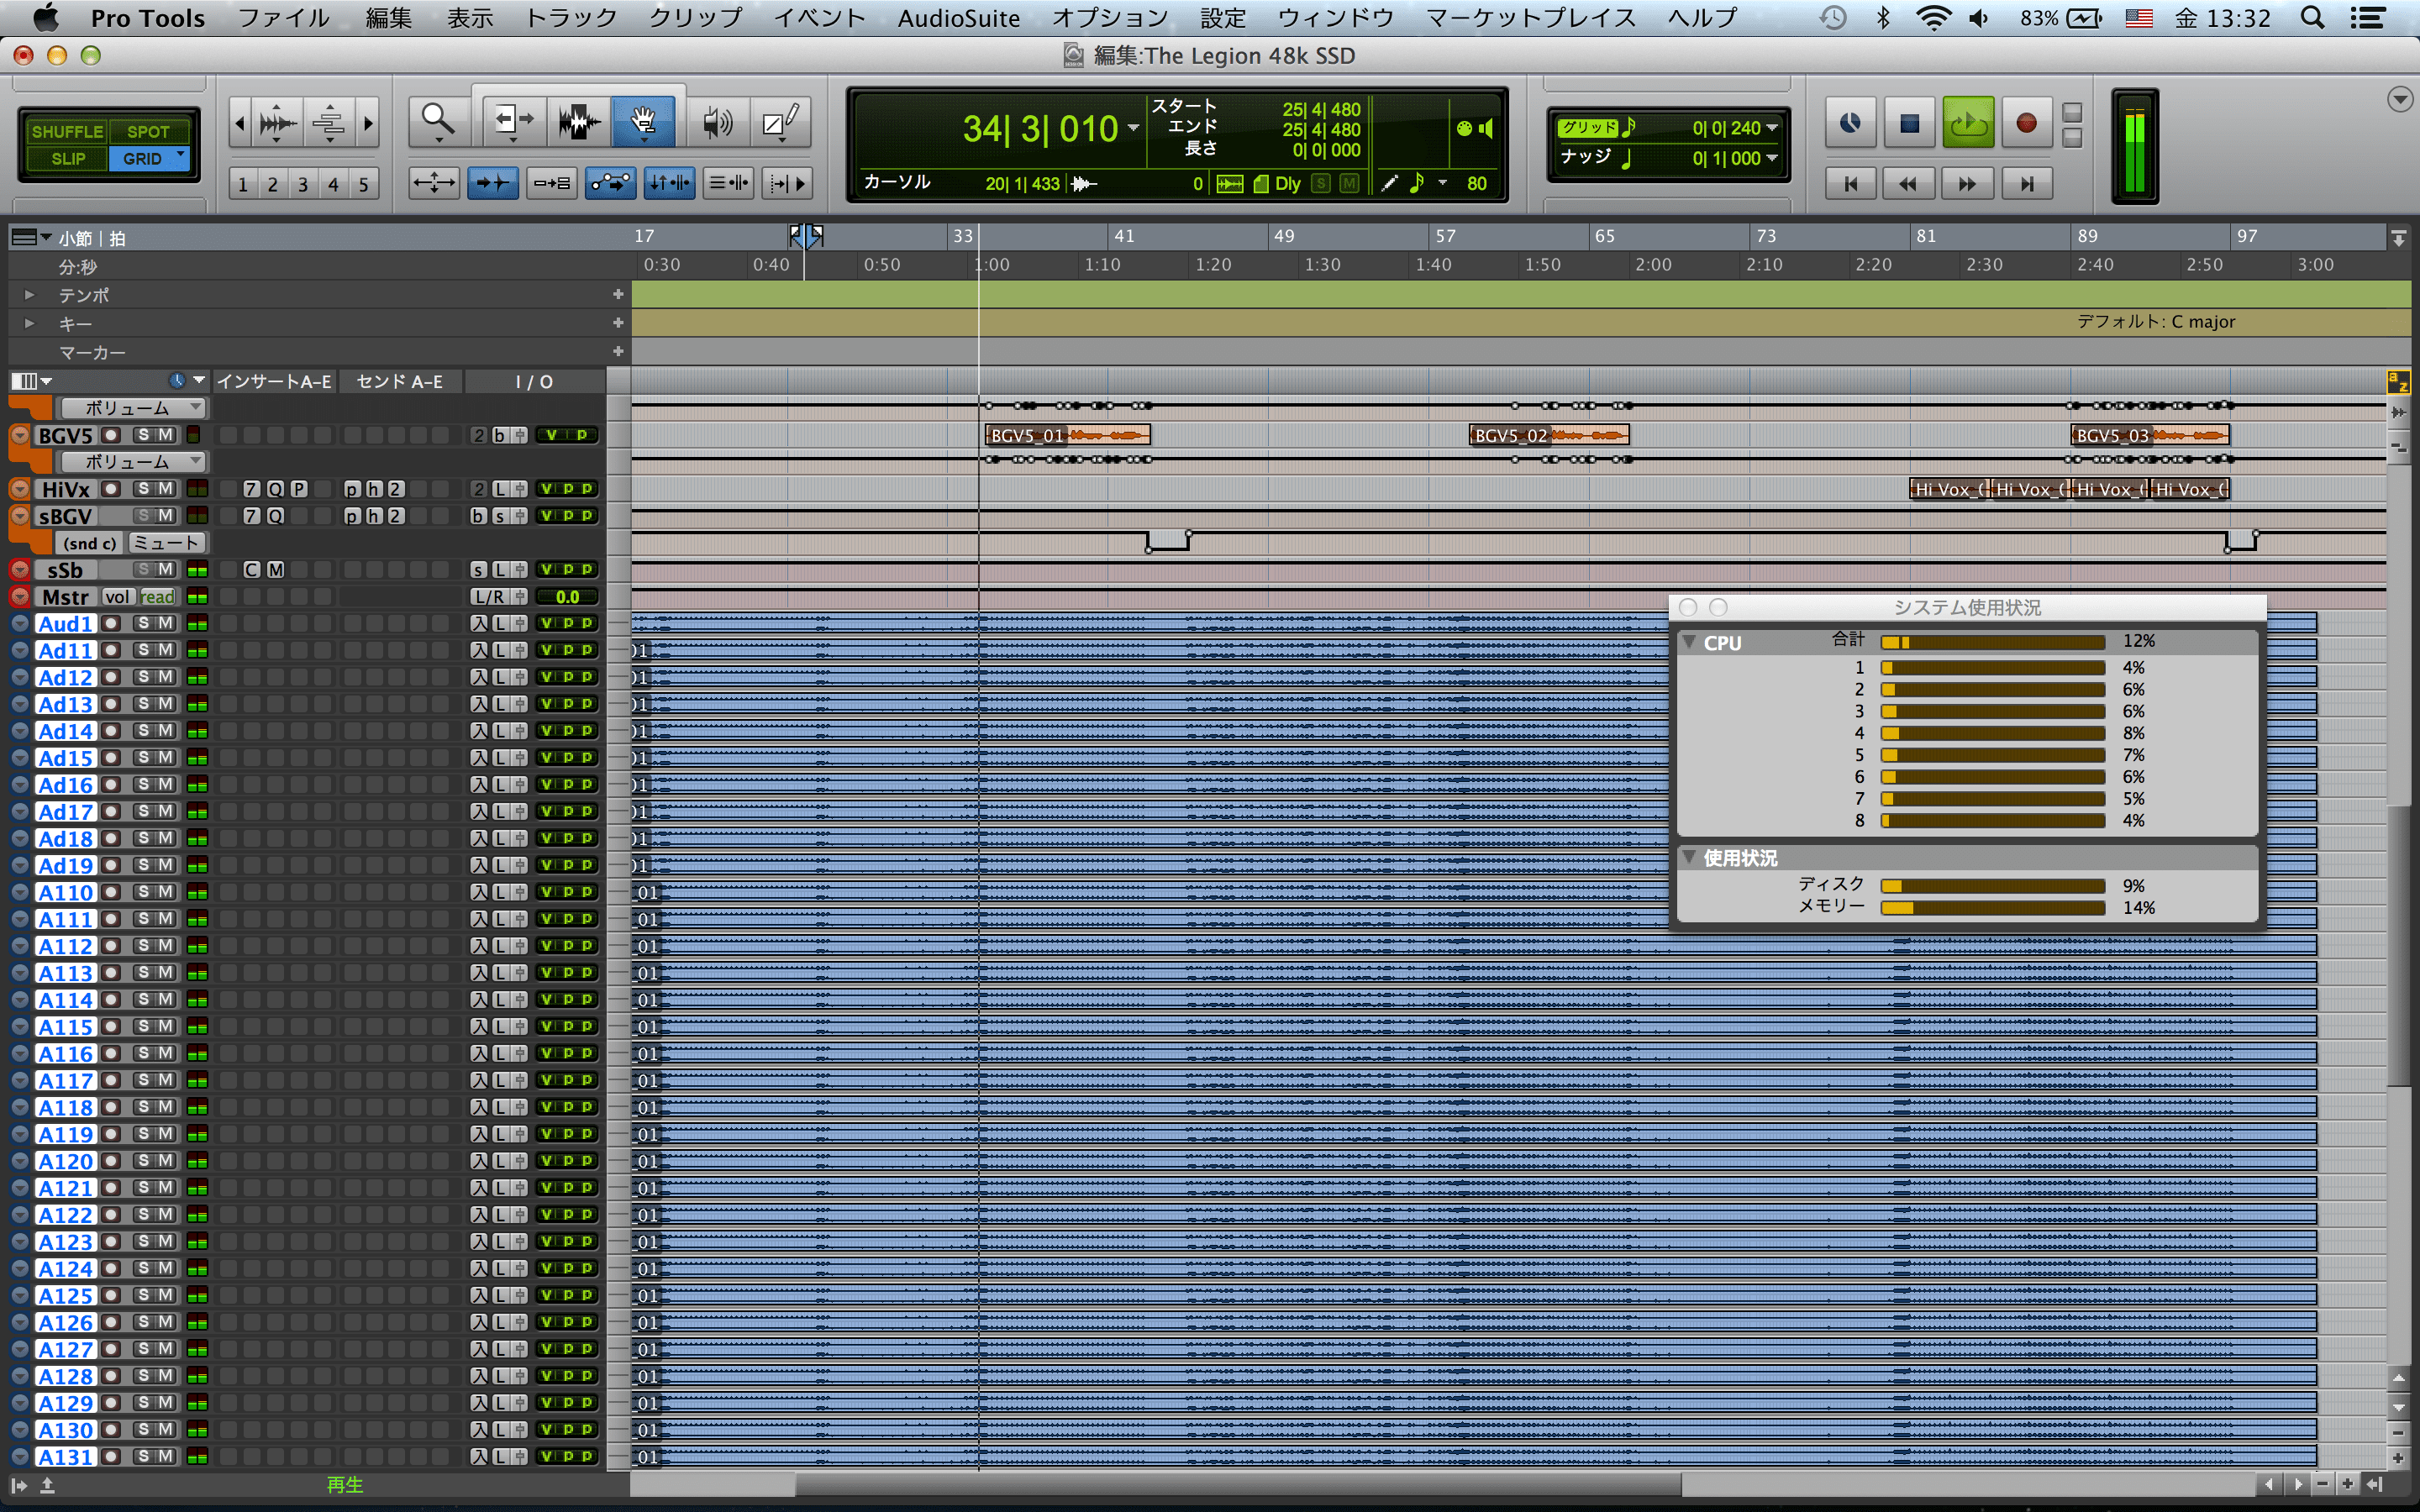Image resolution: width=2420 pixels, height=1512 pixels.
Task: Click the Rewind button
Action: click(1909, 184)
